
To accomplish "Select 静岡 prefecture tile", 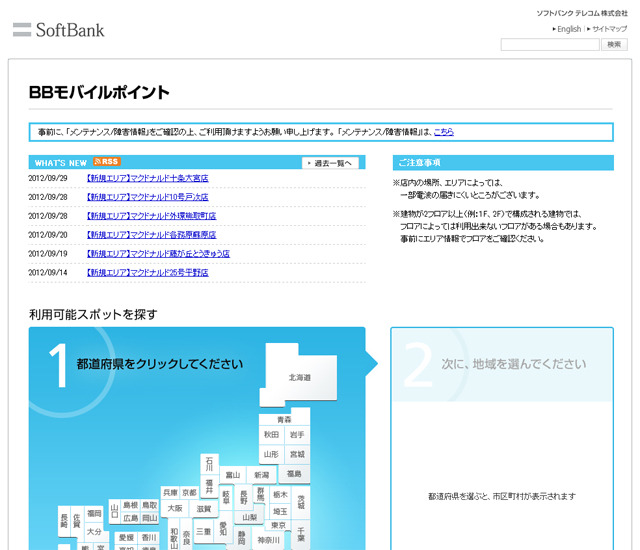I will pyautogui.click(x=242, y=538).
